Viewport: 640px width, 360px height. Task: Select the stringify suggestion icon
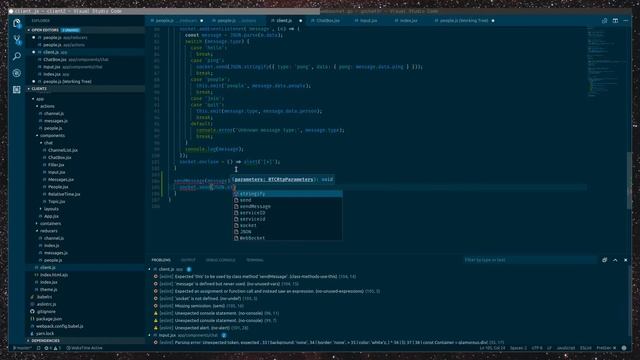pyautogui.click(x=236, y=194)
